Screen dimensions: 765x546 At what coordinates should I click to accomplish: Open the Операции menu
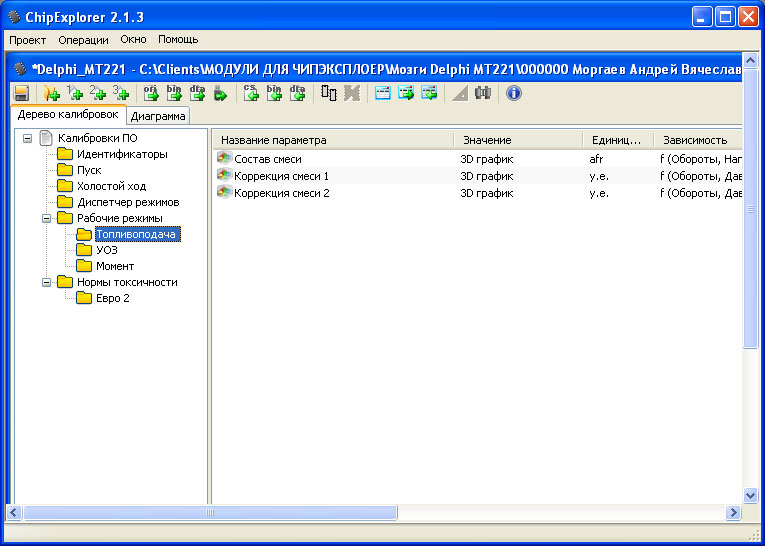pos(84,40)
